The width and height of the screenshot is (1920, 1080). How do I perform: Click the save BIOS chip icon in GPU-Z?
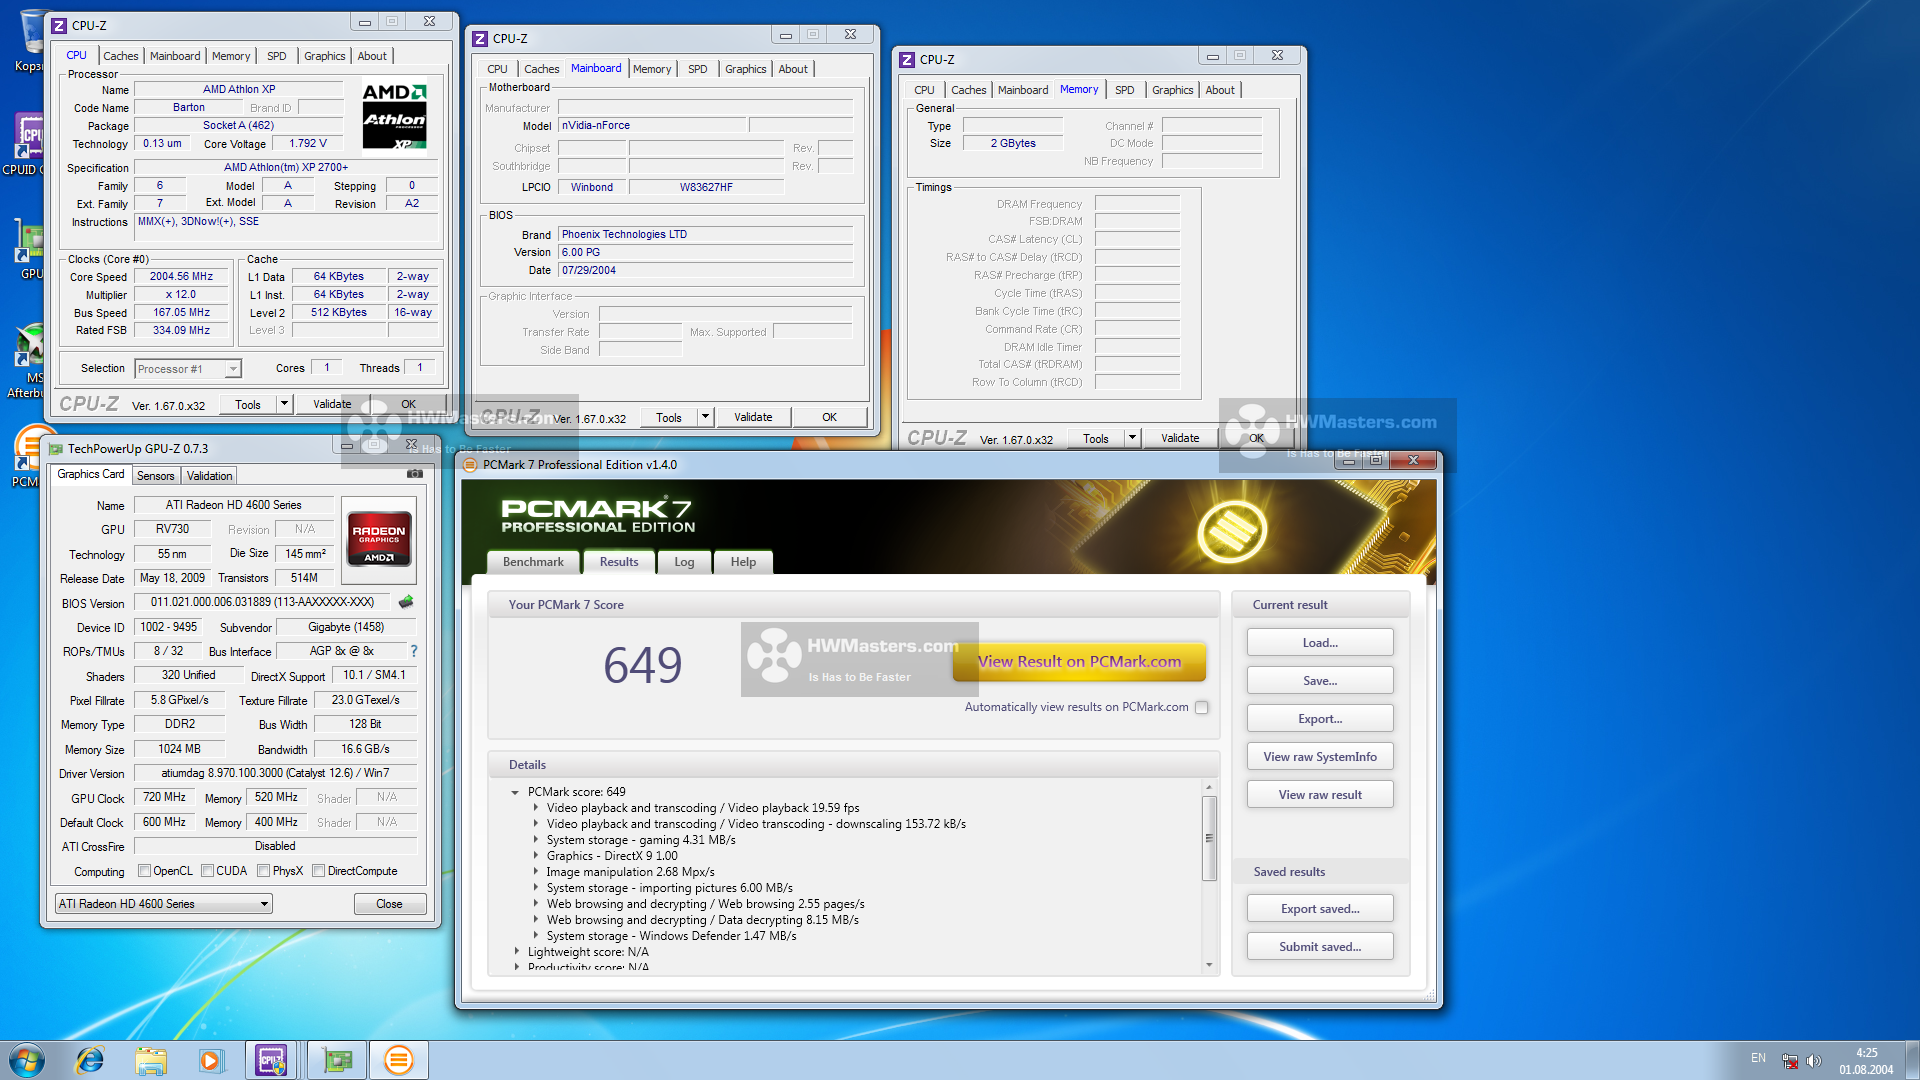click(x=406, y=602)
